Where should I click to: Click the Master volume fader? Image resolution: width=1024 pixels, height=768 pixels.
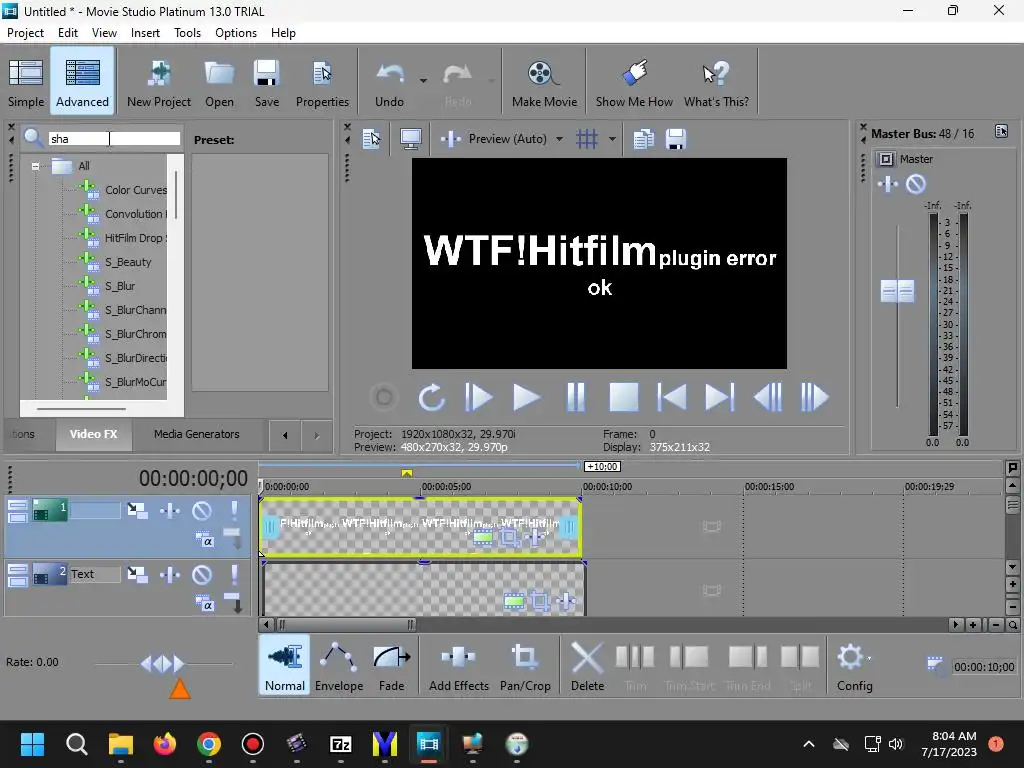click(897, 291)
